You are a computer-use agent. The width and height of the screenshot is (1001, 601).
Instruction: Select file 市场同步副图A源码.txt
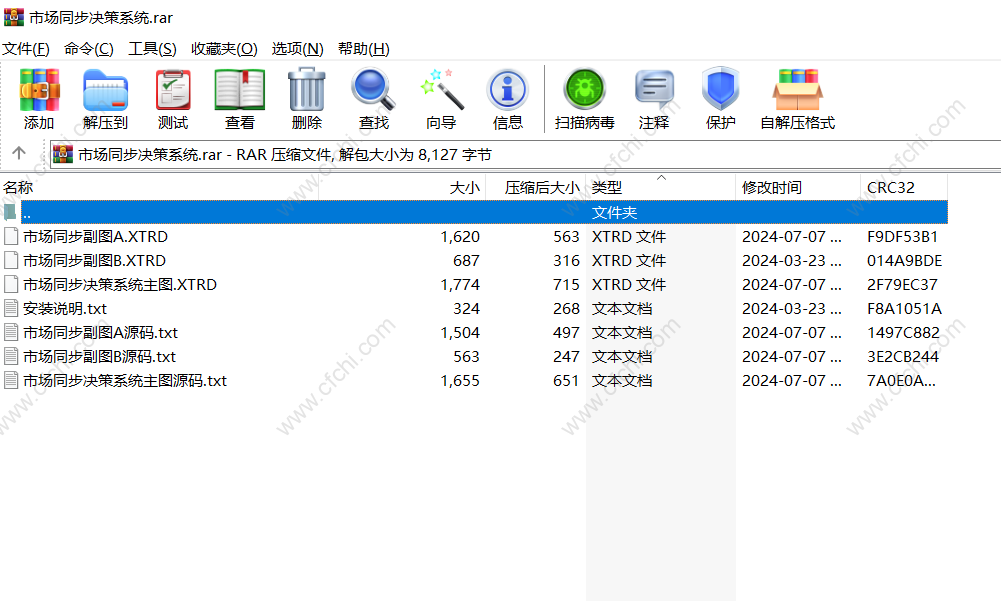[100, 332]
